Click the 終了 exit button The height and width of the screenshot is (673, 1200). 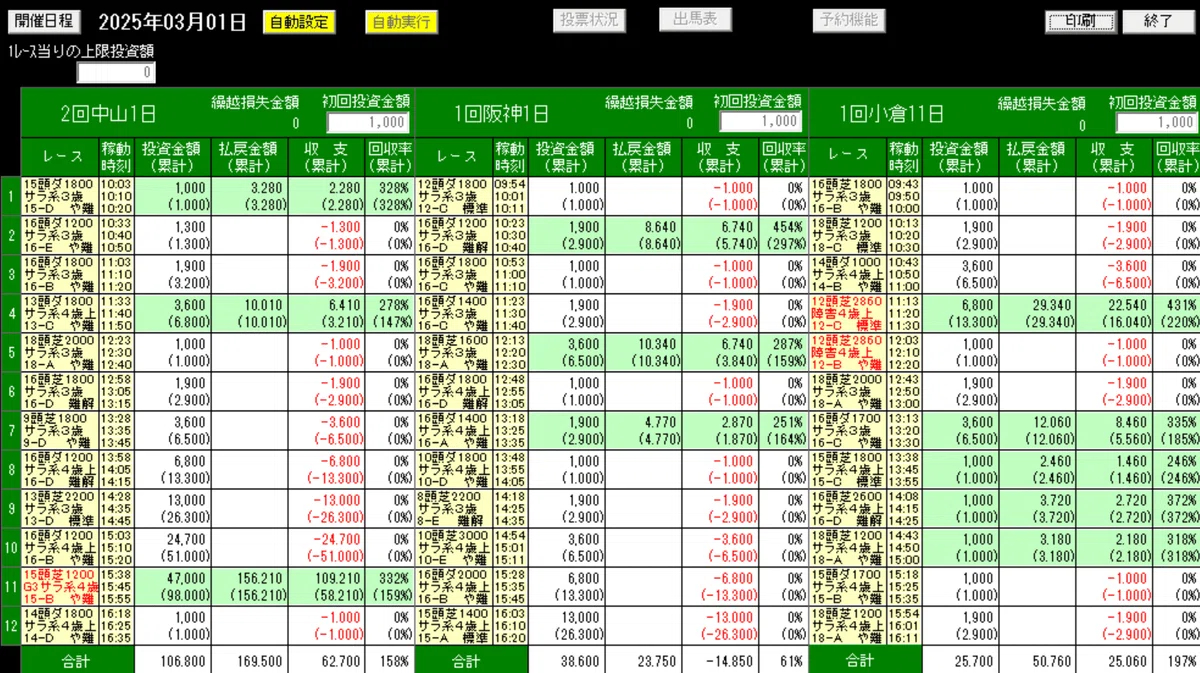(1157, 21)
